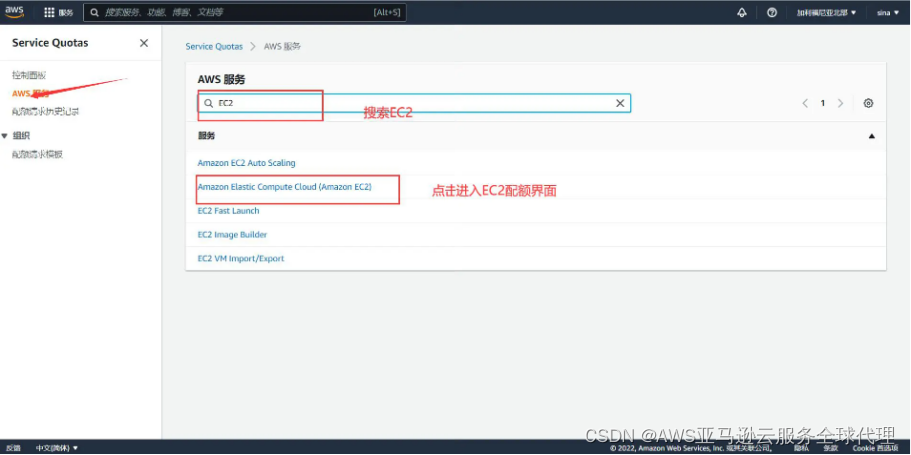Click the 服务 column header text
The height and width of the screenshot is (455, 911).
click(x=206, y=136)
